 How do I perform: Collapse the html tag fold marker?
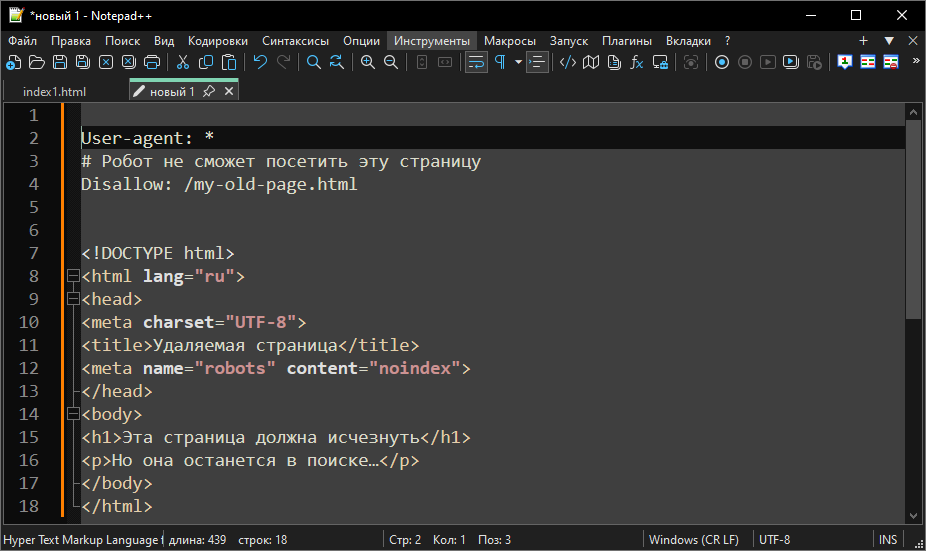(71, 276)
